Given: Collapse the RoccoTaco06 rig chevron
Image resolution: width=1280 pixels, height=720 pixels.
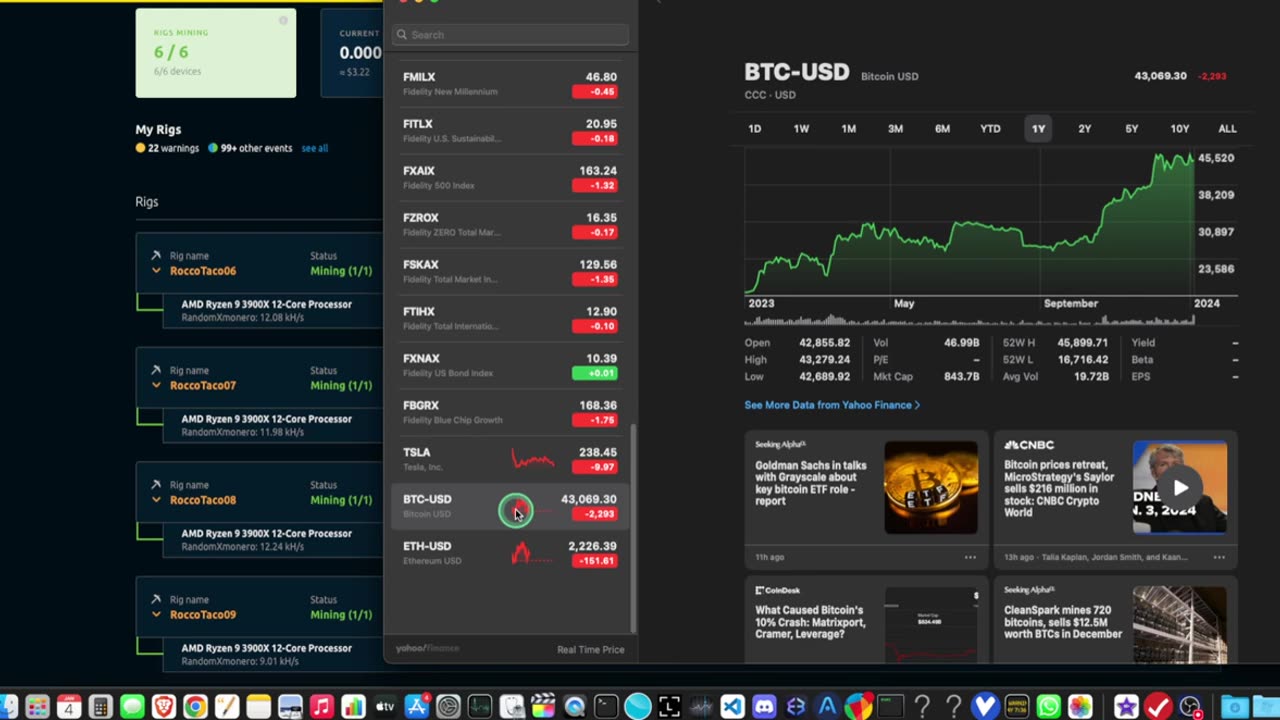Looking at the screenshot, I should pyautogui.click(x=156, y=271).
